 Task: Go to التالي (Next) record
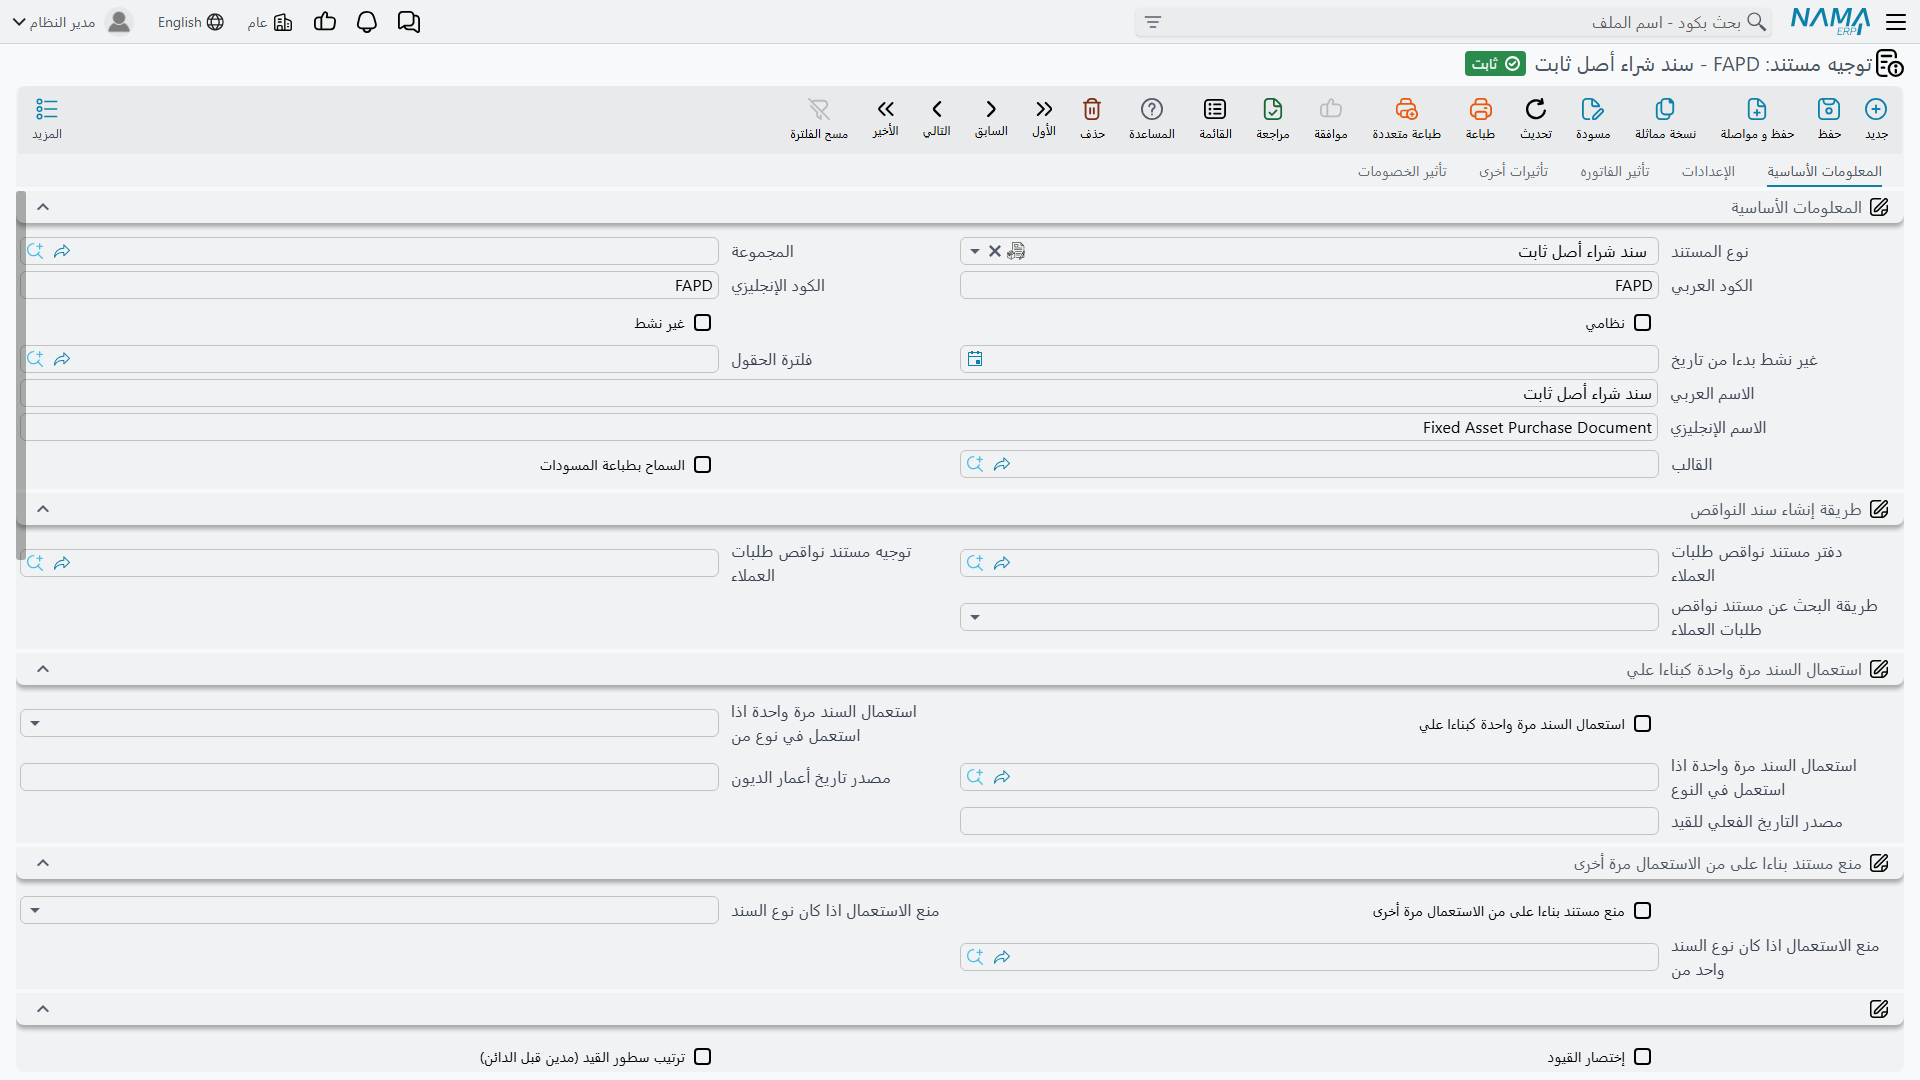tap(937, 109)
